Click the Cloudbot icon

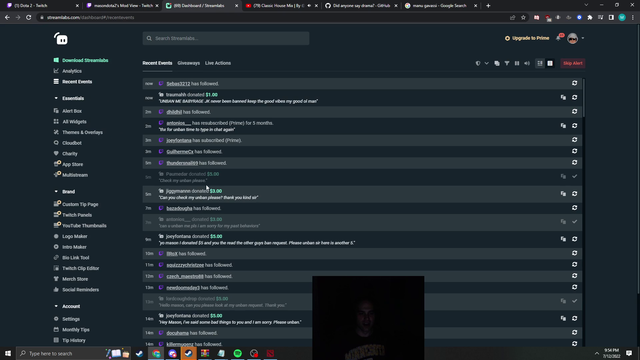coord(56,142)
